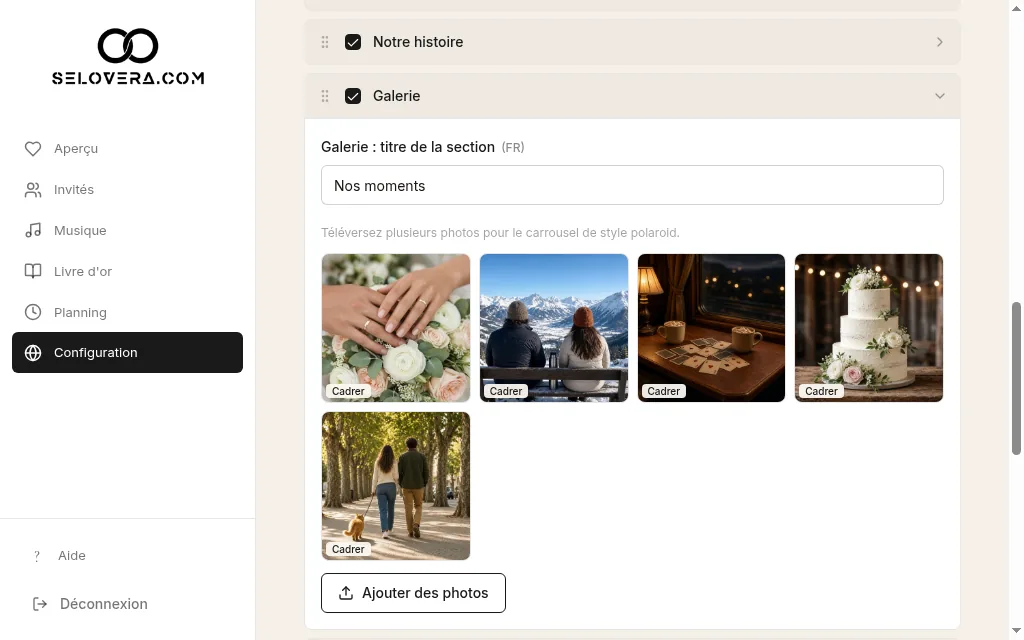Click the clock icon beside Planning
This screenshot has height=640, width=1024.
(33, 312)
